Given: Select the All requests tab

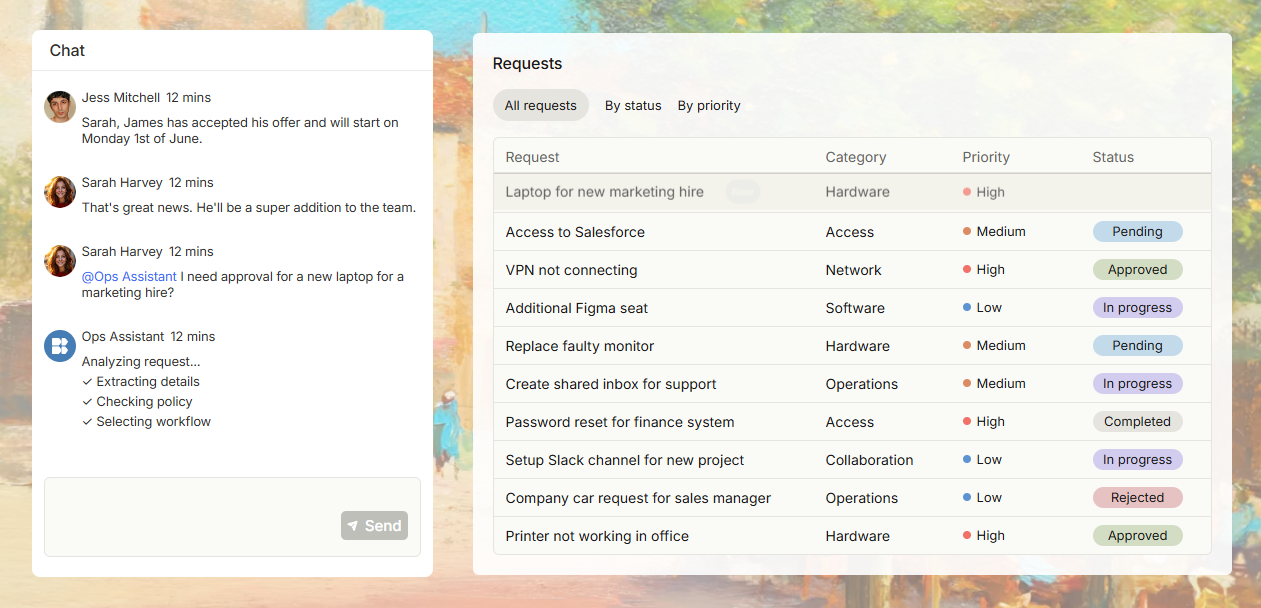Looking at the screenshot, I should (541, 105).
